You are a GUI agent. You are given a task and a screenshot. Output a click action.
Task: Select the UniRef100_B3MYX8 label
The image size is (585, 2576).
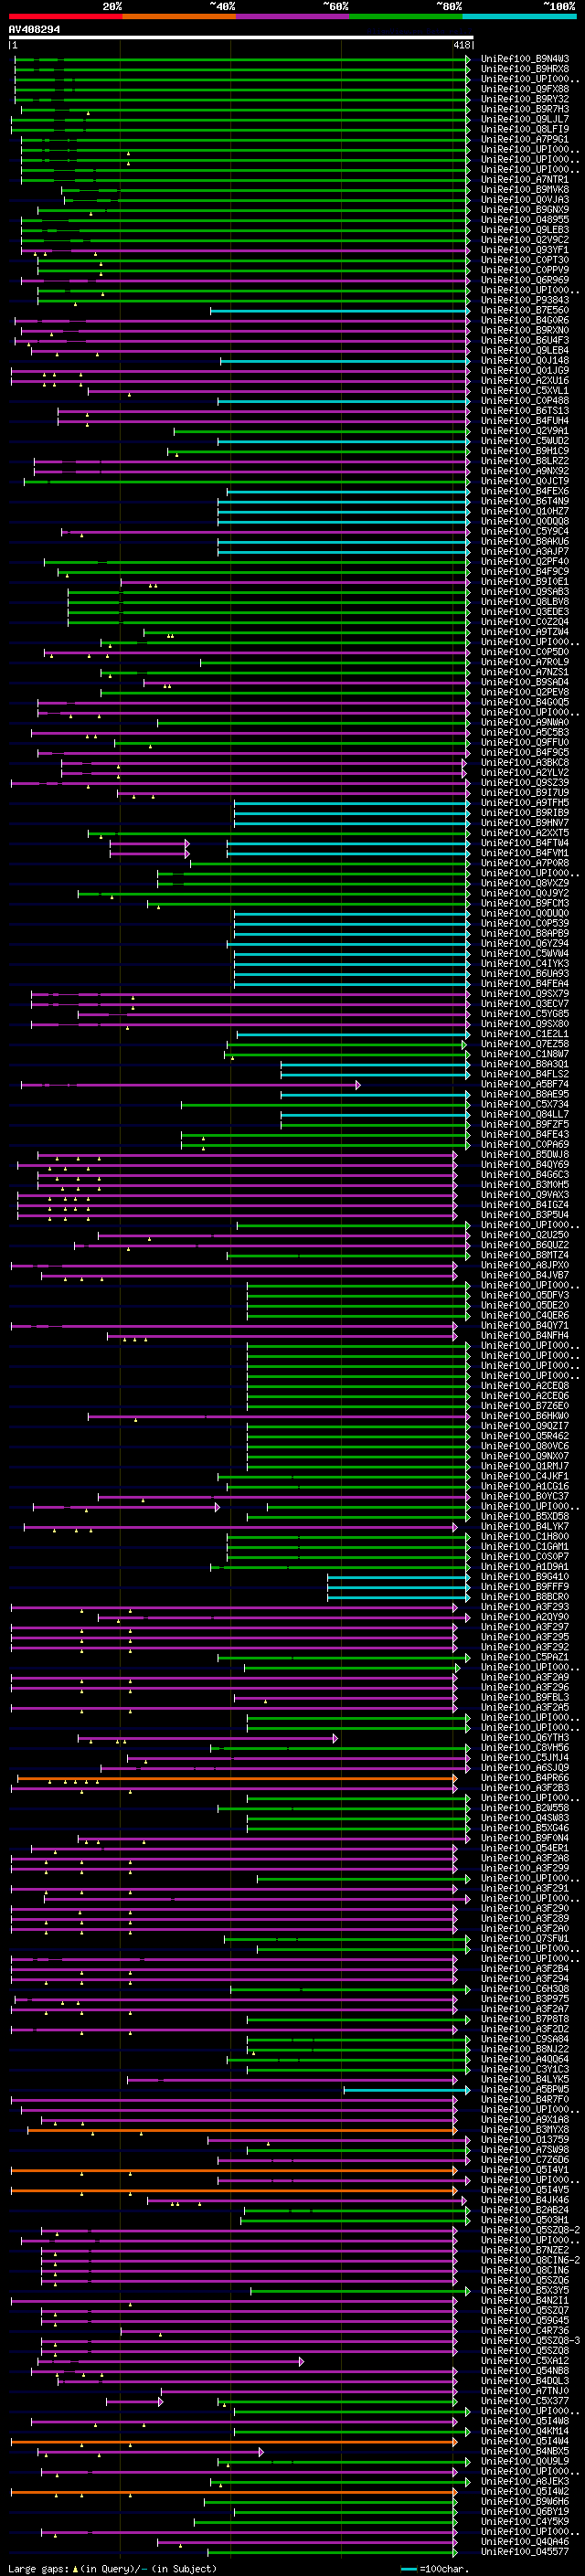tap(525, 2129)
